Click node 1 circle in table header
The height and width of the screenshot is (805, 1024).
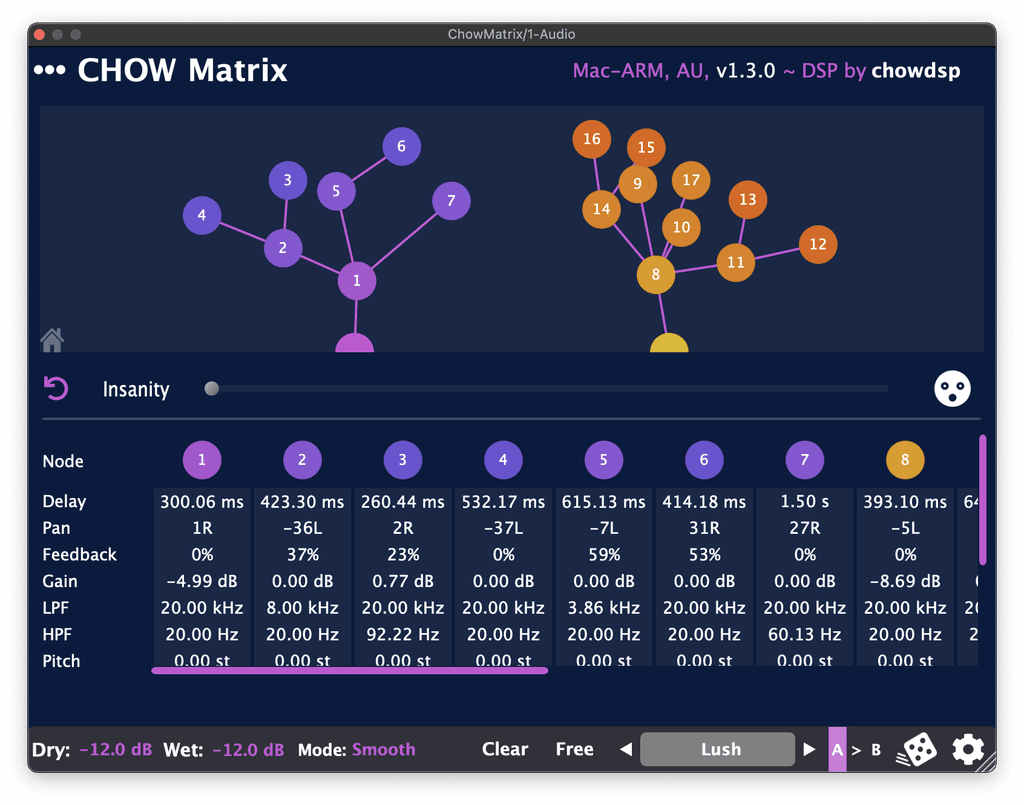(202, 460)
